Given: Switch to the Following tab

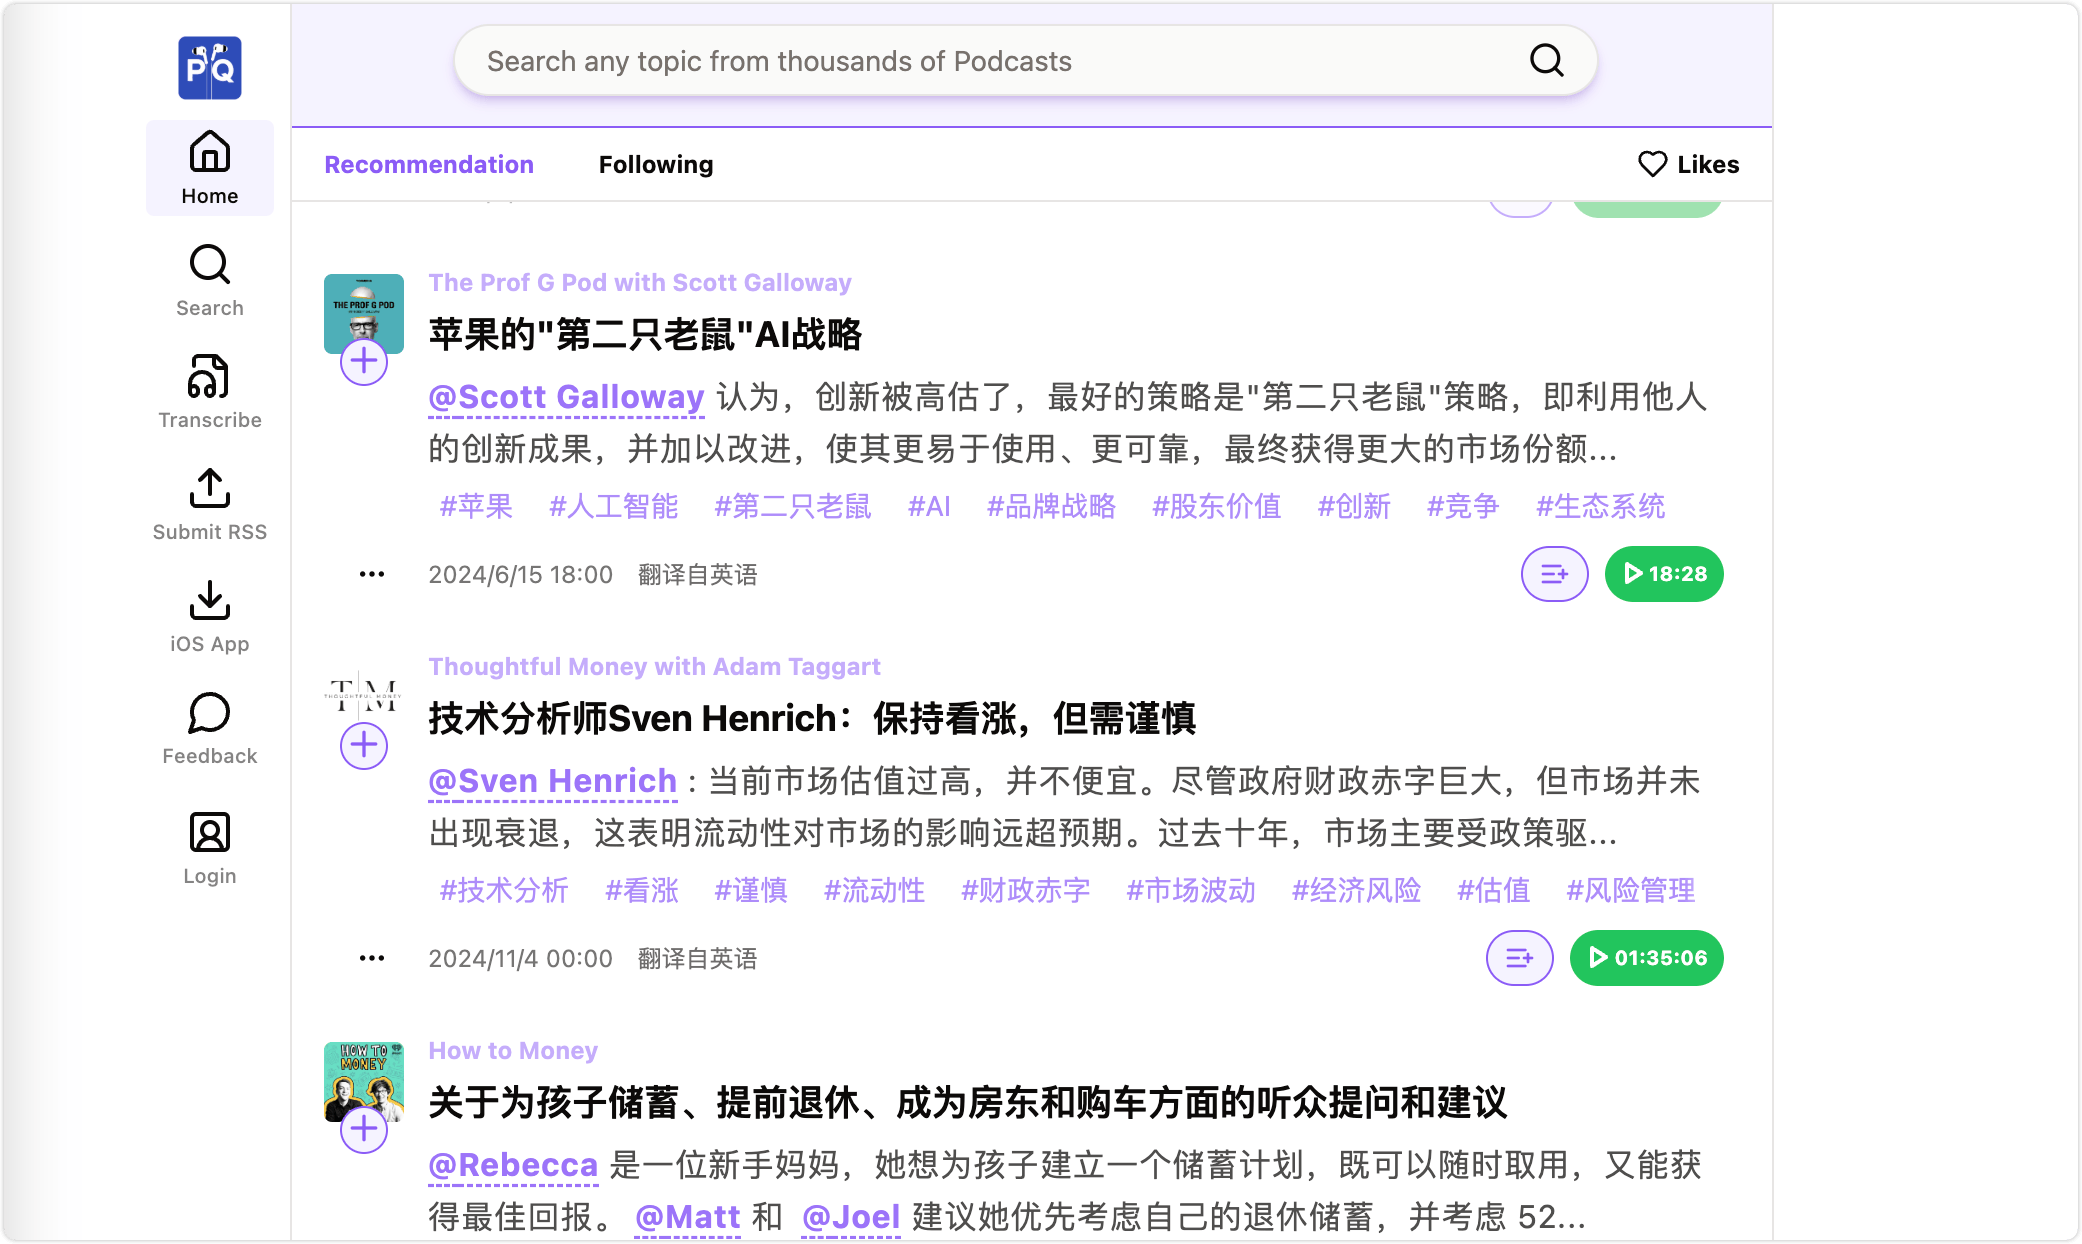Looking at the screenshot, I should [656, 164].
